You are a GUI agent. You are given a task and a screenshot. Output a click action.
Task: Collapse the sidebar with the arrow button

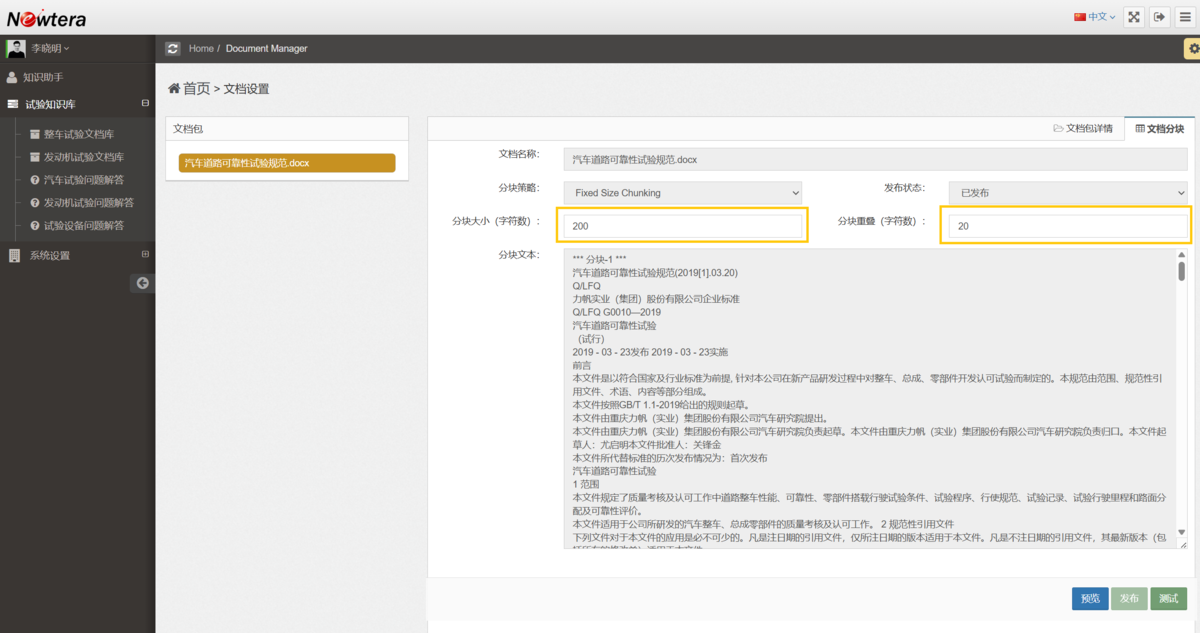pyautogui.click(x=142, y=283)
